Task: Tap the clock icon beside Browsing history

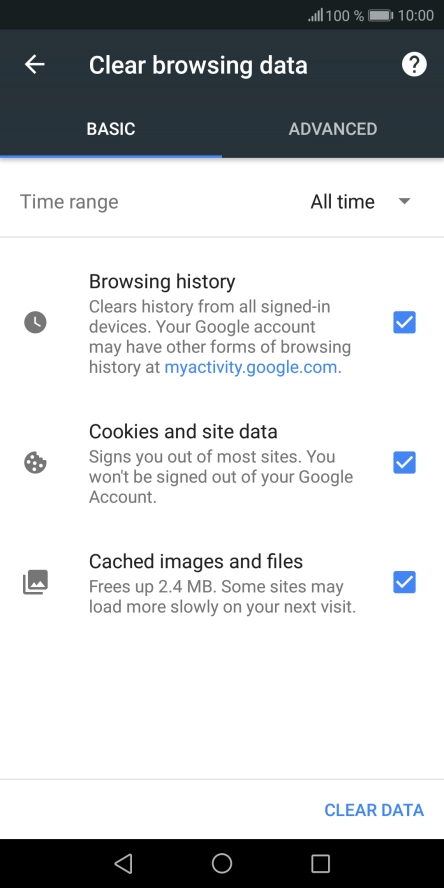Action: pos(35,323)
